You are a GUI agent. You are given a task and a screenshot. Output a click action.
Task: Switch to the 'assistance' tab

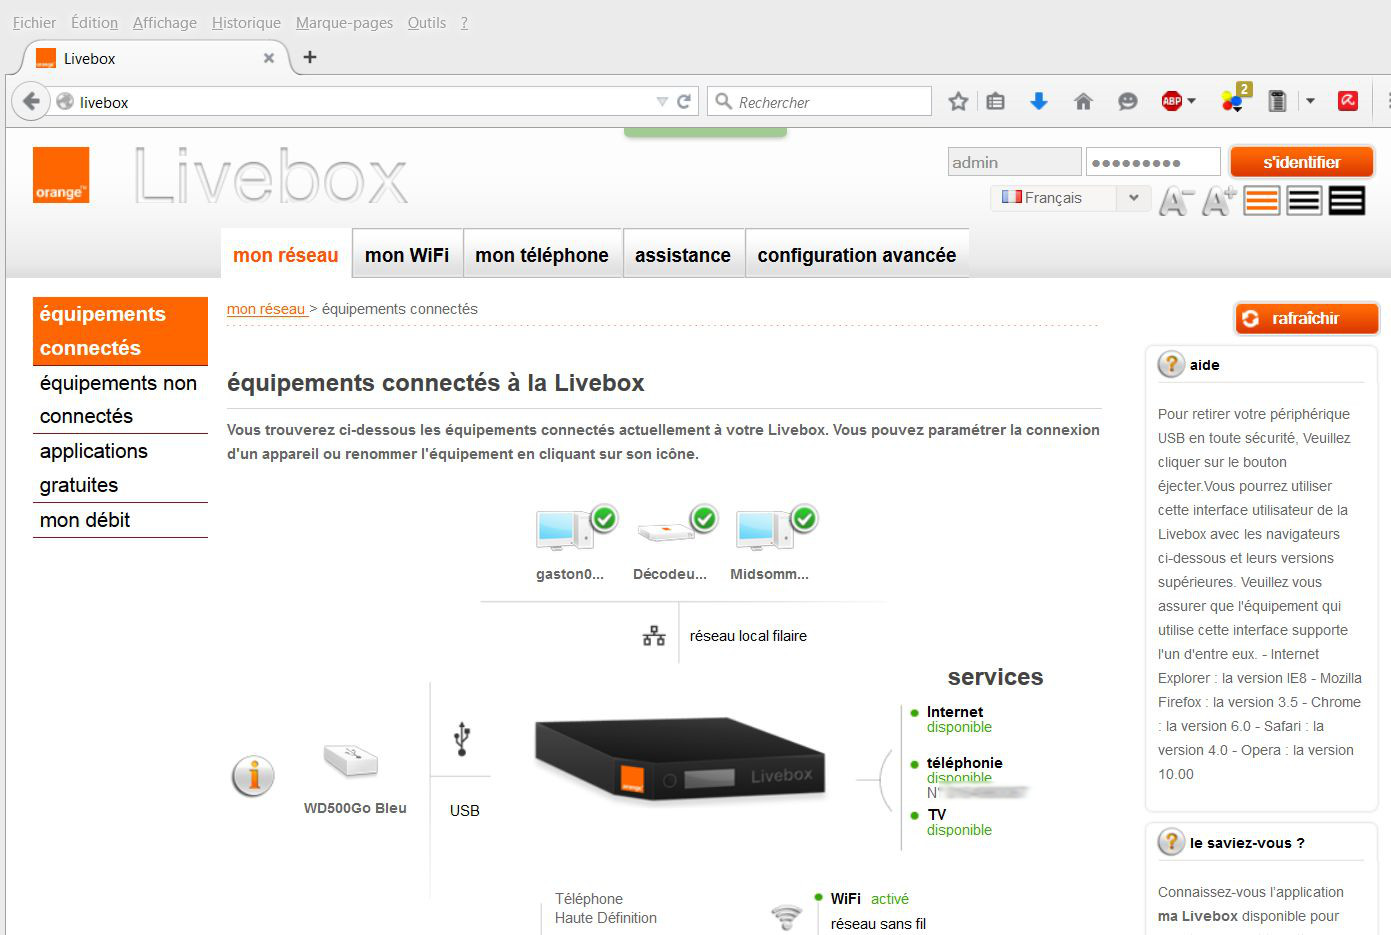(x=683, y=254)
